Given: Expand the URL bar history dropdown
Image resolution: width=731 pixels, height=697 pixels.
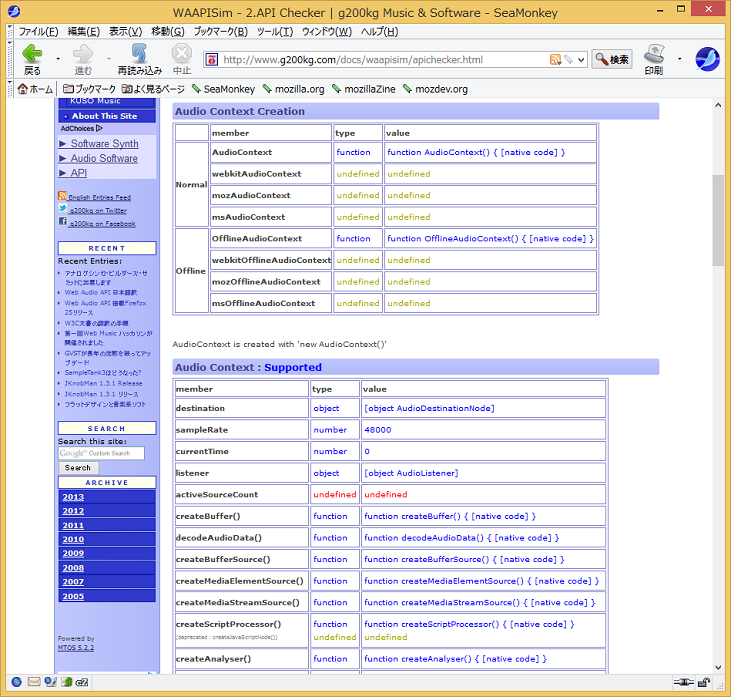Looking at the screenshot, I should pos(580,60).
